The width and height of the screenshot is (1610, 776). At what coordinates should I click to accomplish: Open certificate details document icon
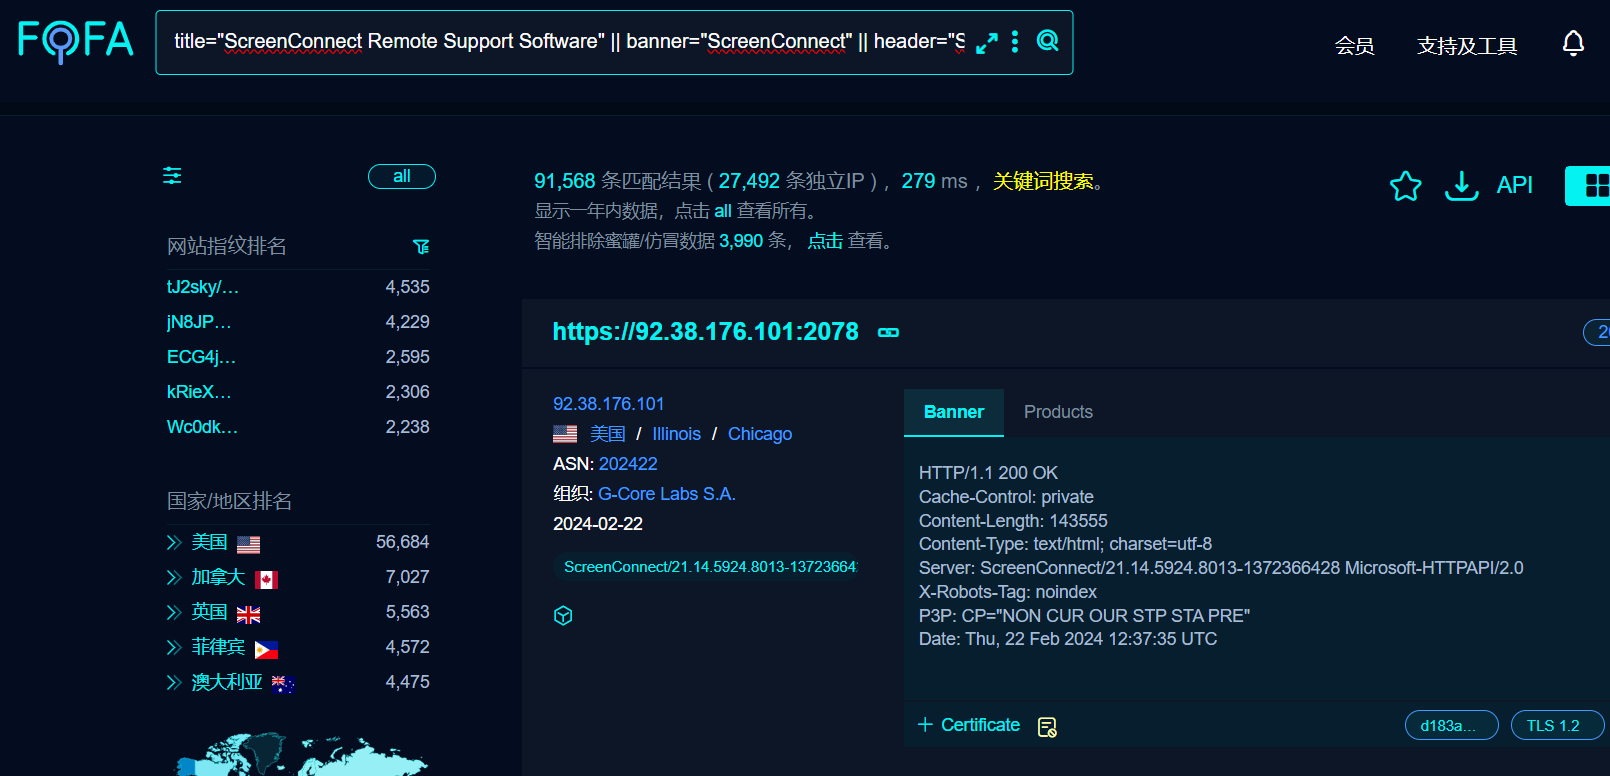point(1047,727)
